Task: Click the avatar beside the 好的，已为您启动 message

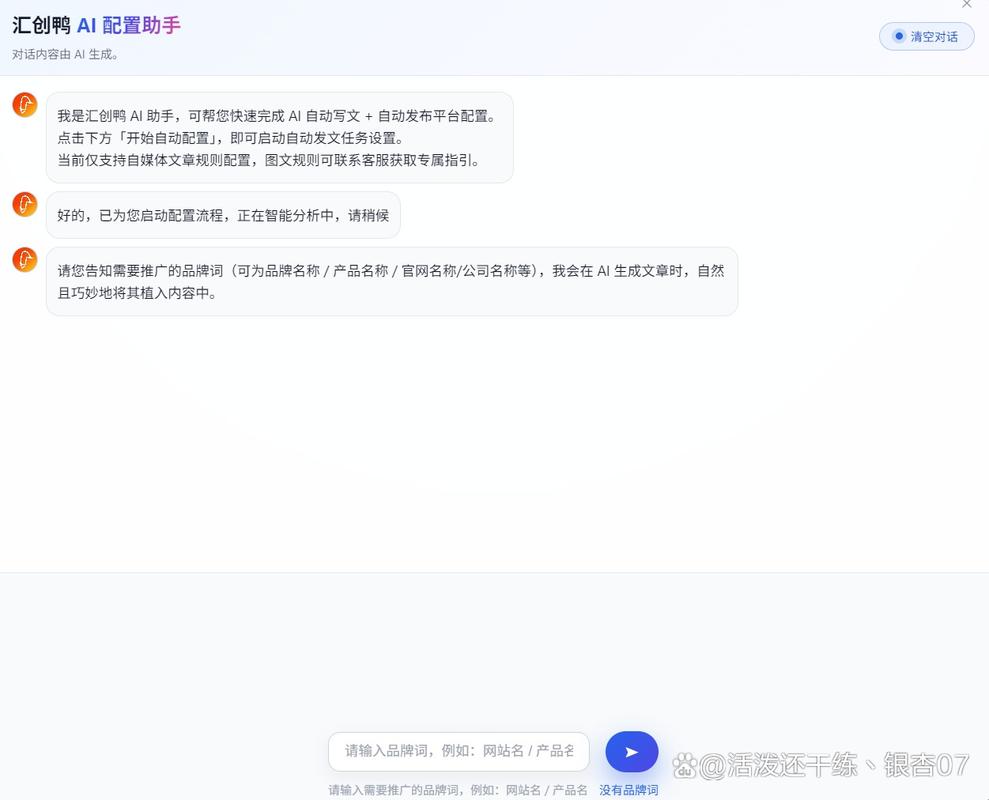Action: click(x=25, y=204)
